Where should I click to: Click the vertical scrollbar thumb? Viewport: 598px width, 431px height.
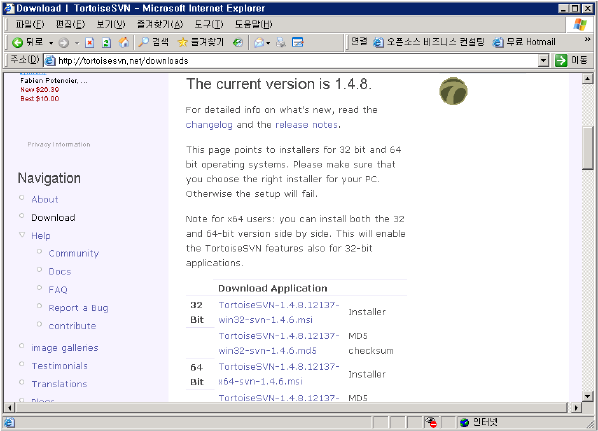click(x=587, y=148)
